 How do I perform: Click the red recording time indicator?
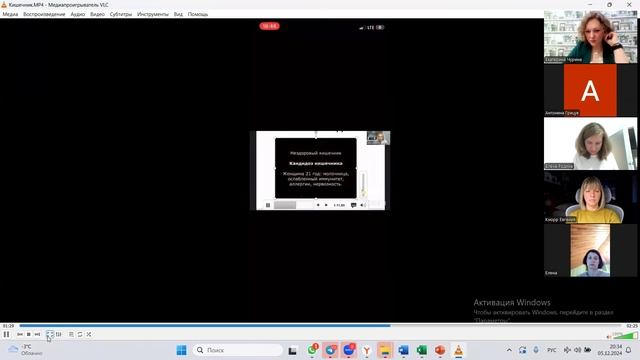point(269,26)
